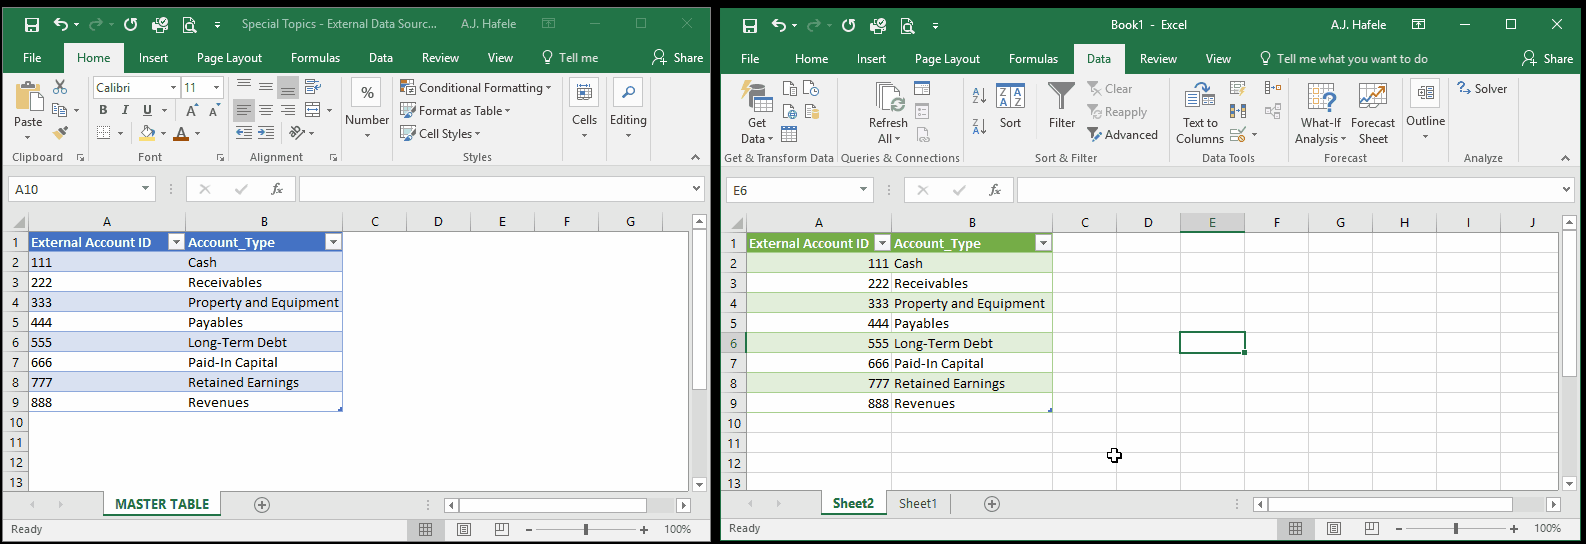This screenshot has height=544, width=1586.
Task: Open External Account ID filter in MASTER TABLE
Action: [x=176, y=242]
